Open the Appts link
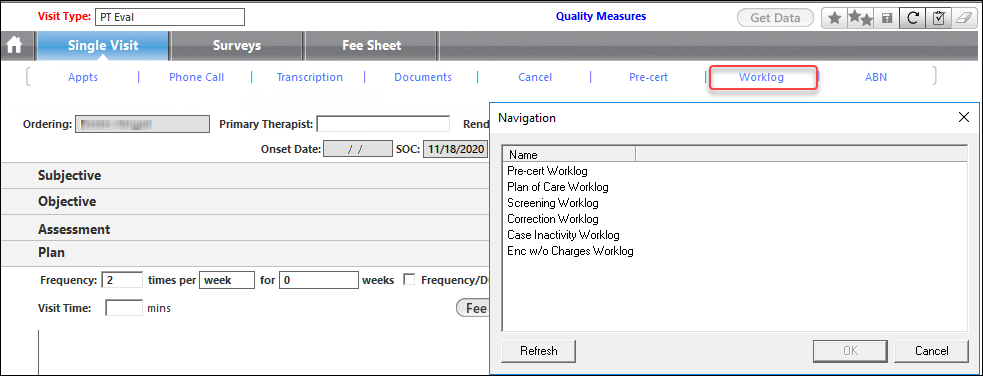Image resolution: width=983 pixels, height=376 pixels. [x=83, y=77]
